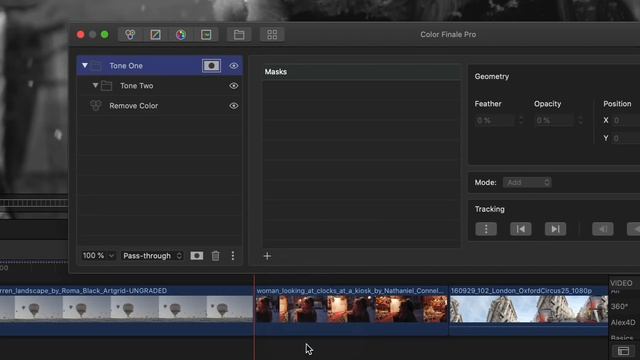Select the Tone Two group row
Image resolution: width=640 pixels, height=360 pixels.
pyautogui.click(x=160, y=86)
